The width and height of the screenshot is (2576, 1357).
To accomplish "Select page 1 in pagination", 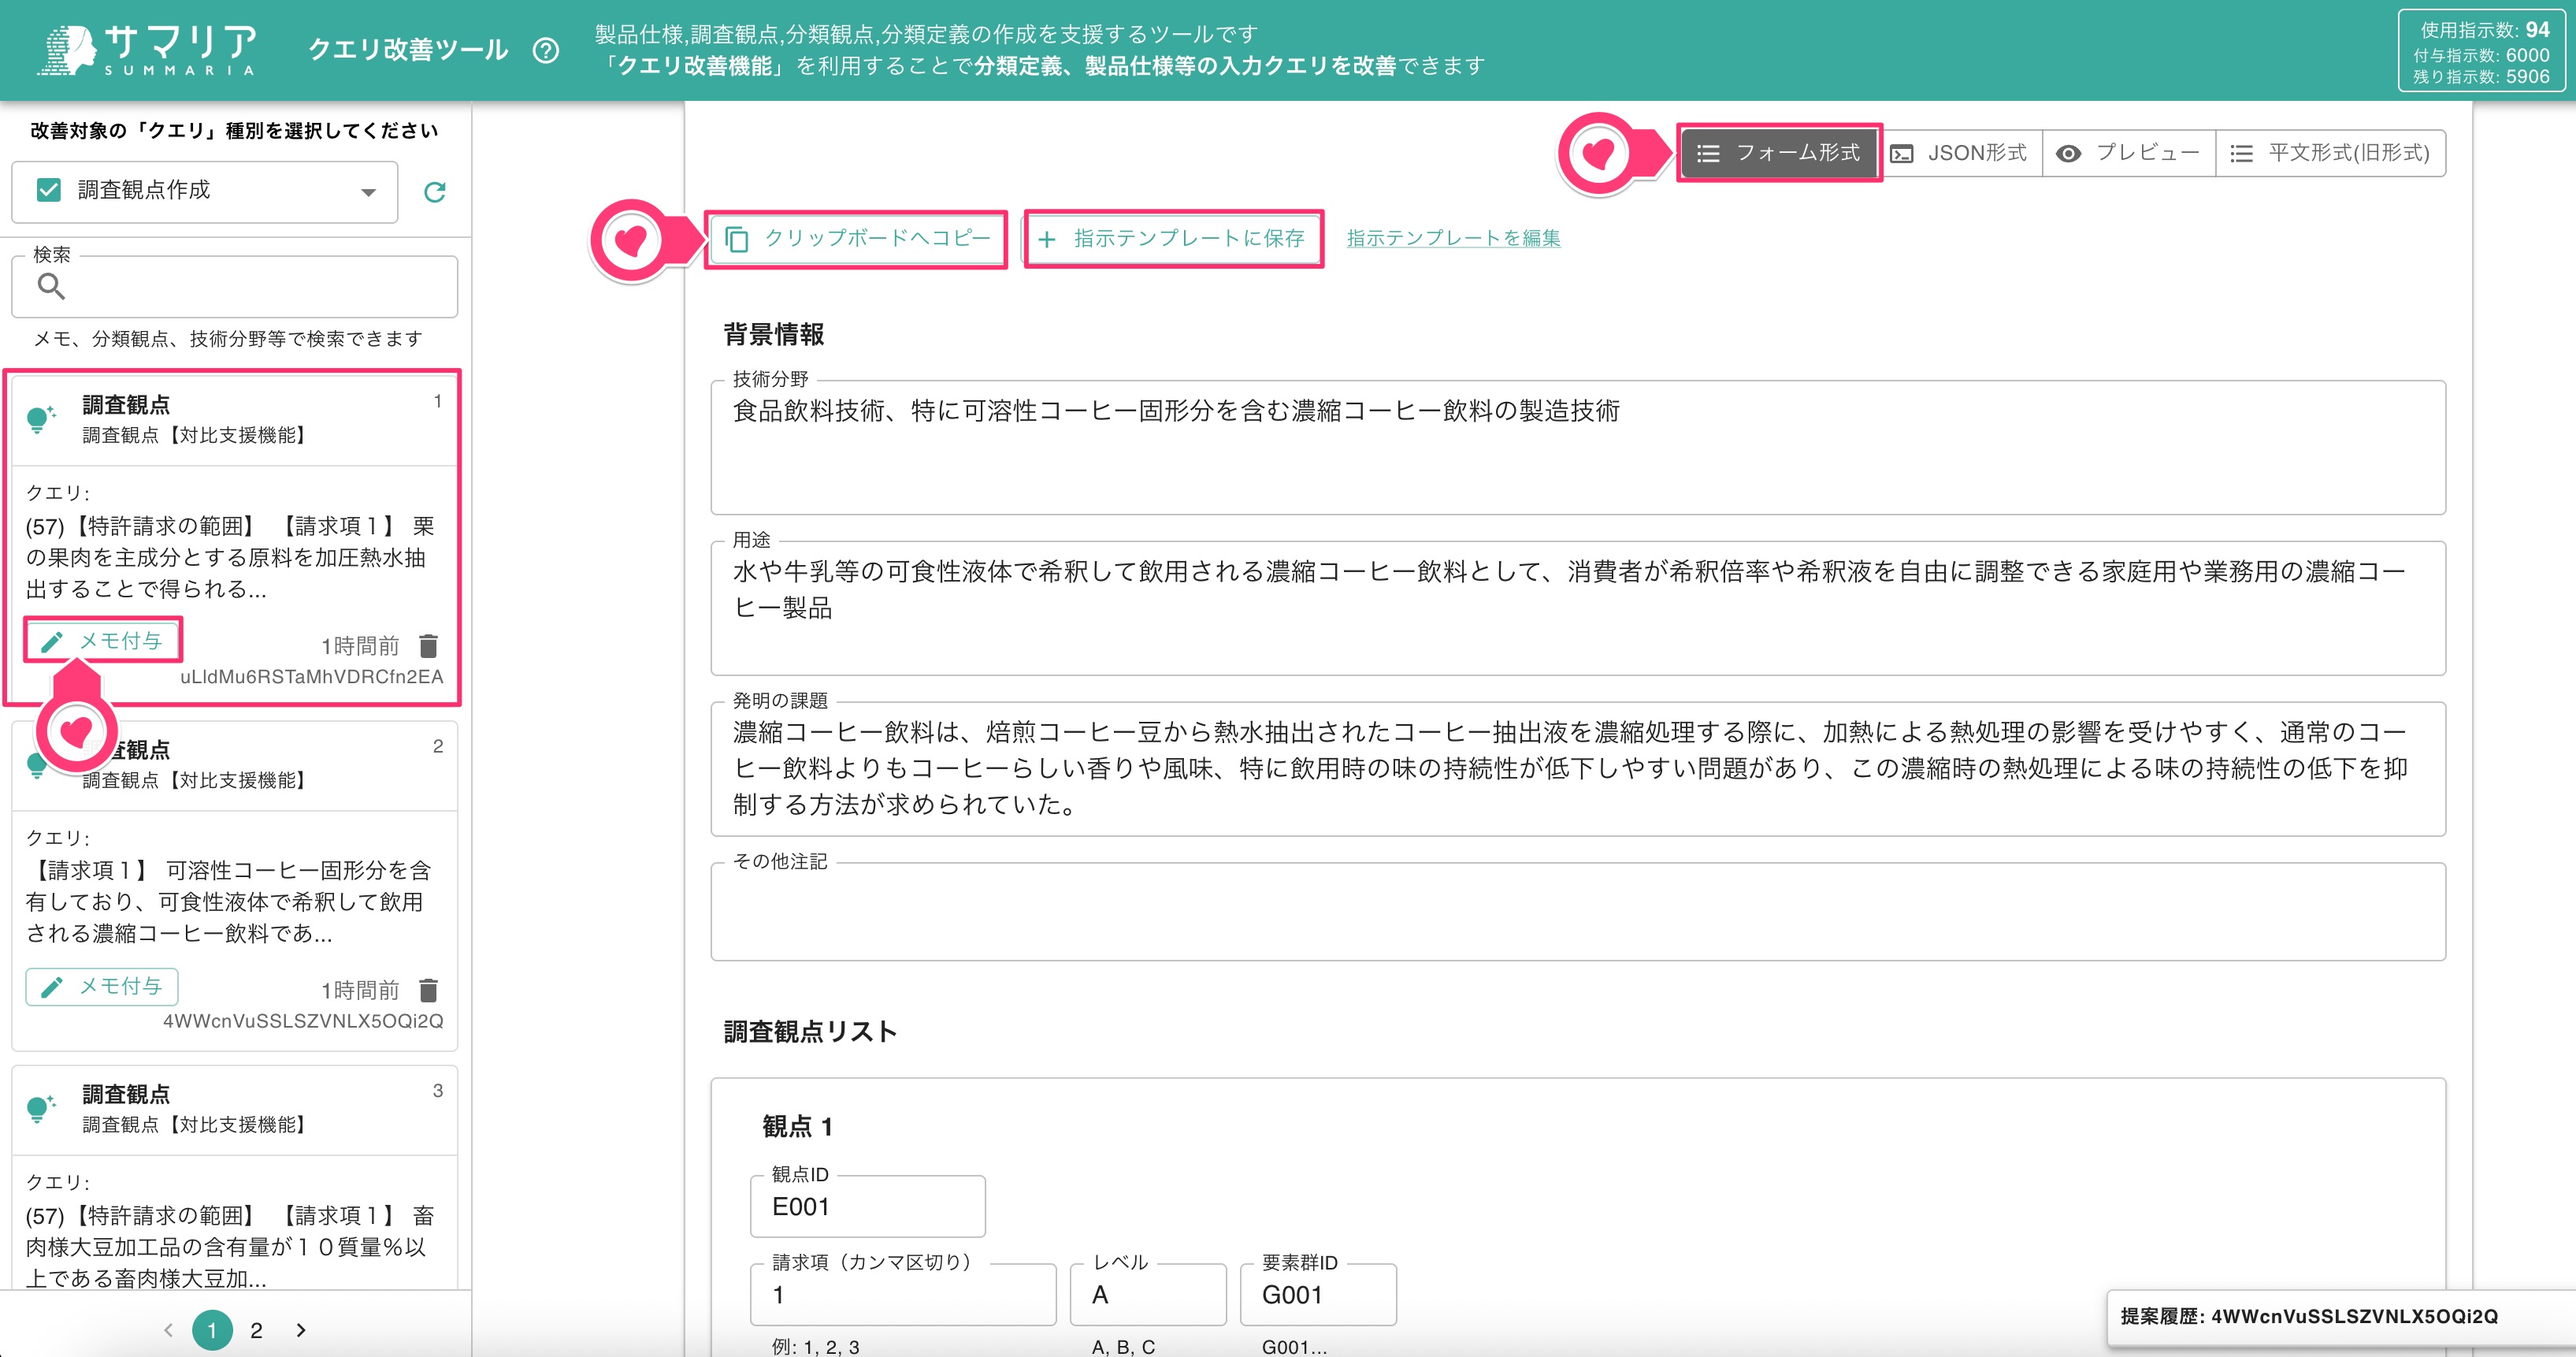I will click(x=212, y=1330).
